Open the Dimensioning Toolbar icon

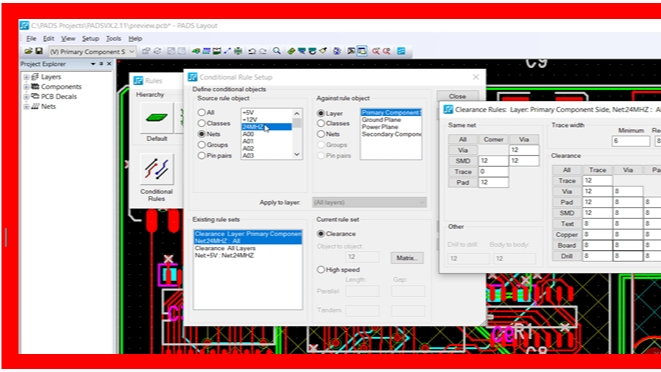coord(217,51)
